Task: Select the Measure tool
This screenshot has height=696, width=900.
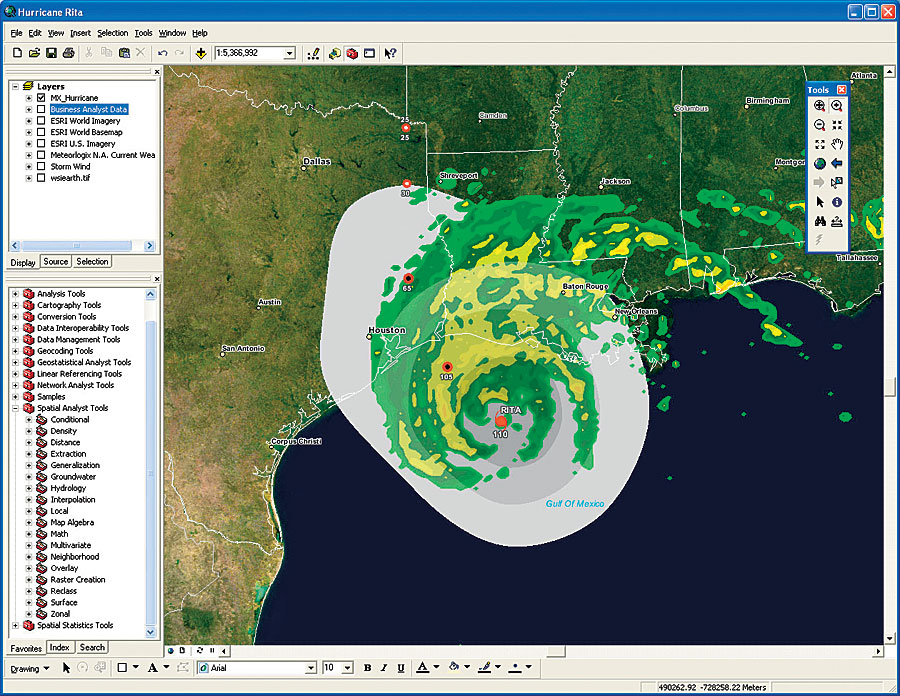Action: pyautogui.click(x=837, y=221)
